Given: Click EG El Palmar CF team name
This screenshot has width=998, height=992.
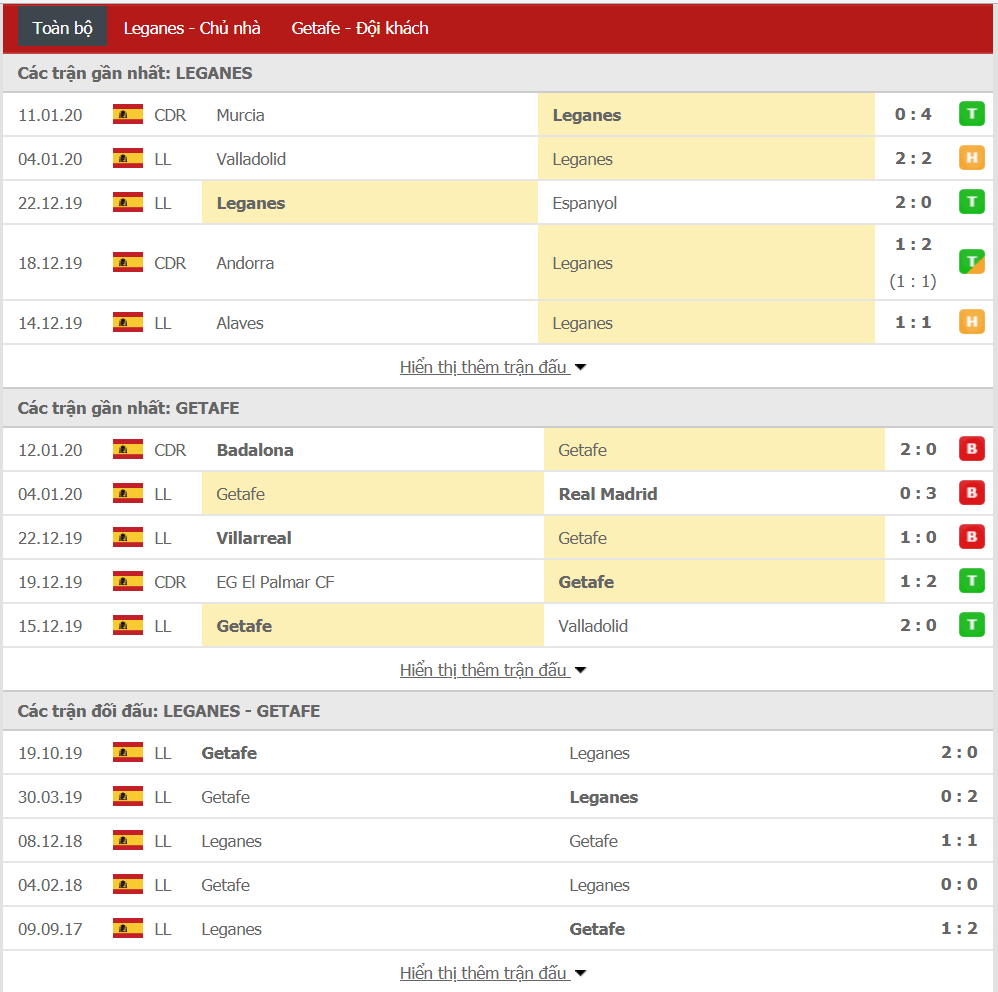Looking at the screenshot, I should point(275,582).
